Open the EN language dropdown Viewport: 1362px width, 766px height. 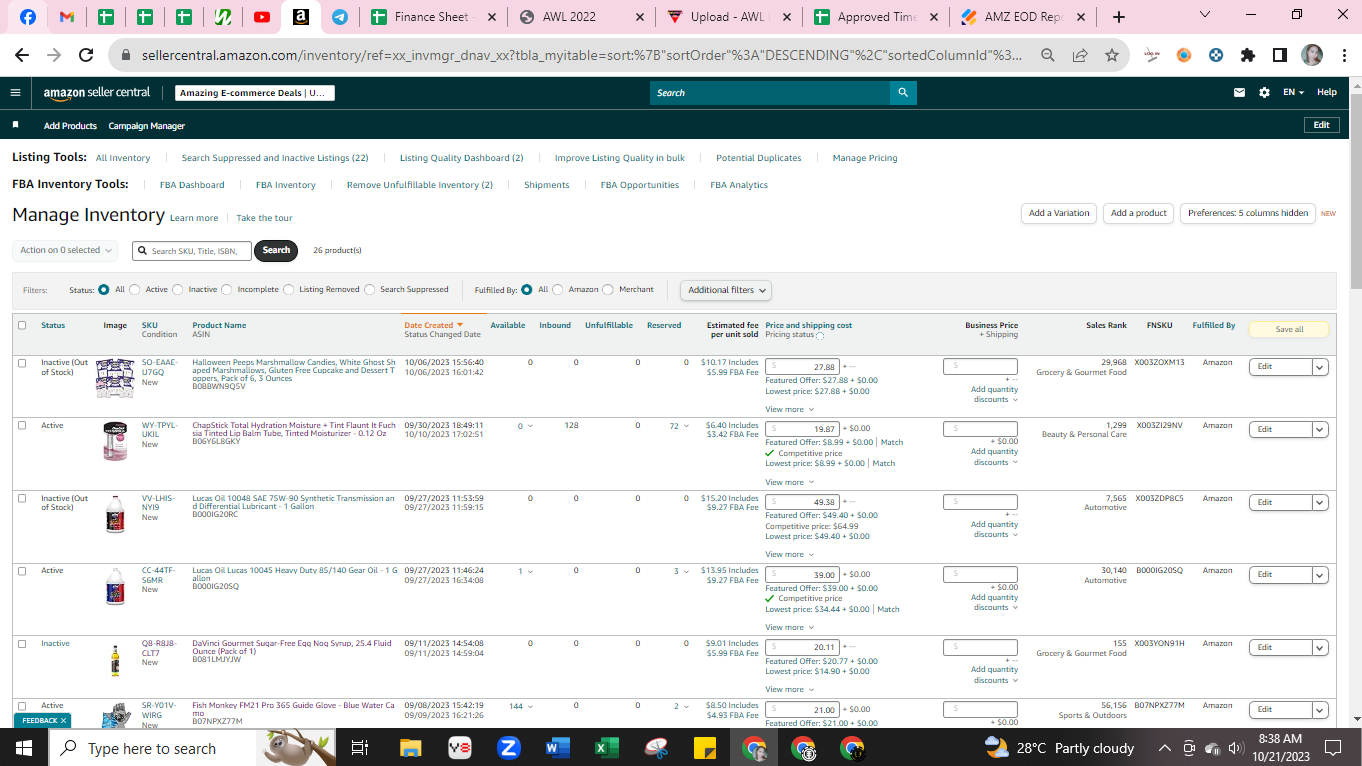1293,92
